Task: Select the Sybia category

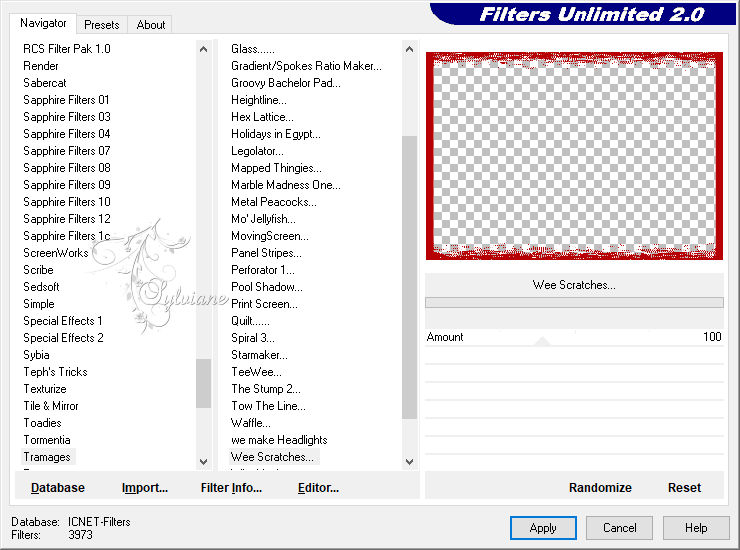Action: [x=36, y=355]
